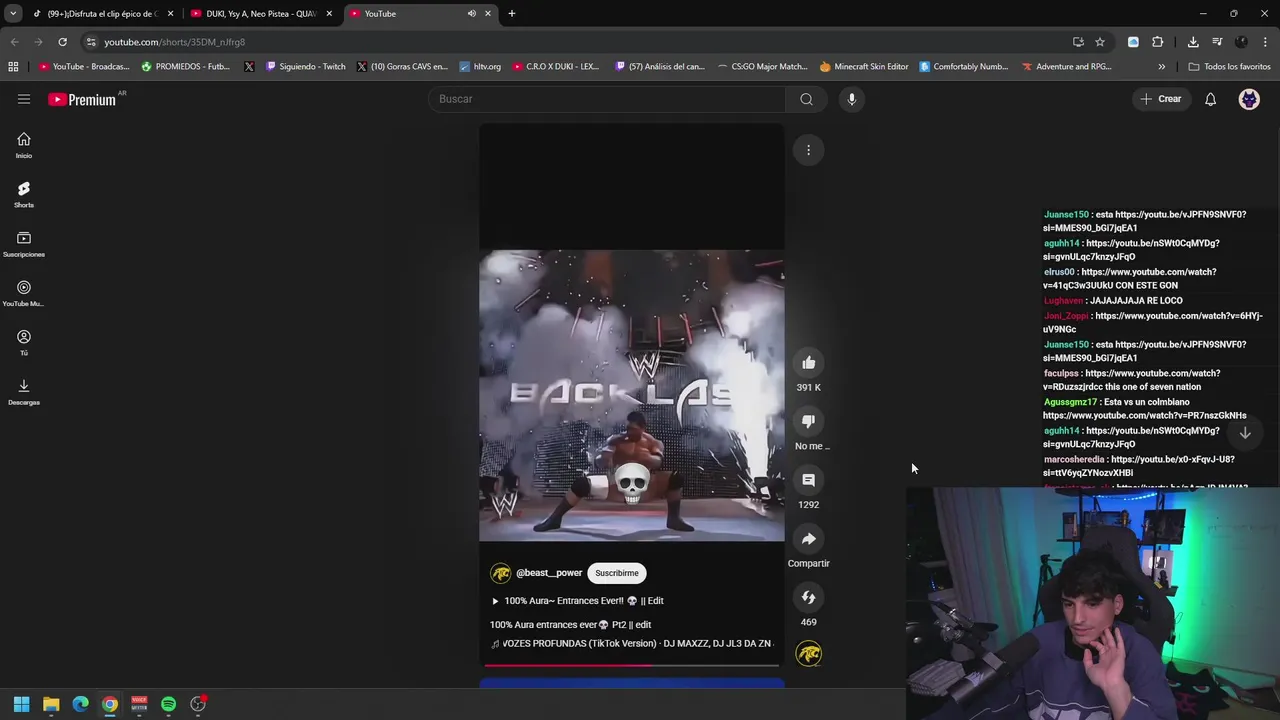Image resolution: width=1280 pixels, height=720 pixels.
Task: Open the comments showing 1292
Action: click(808, 480)
